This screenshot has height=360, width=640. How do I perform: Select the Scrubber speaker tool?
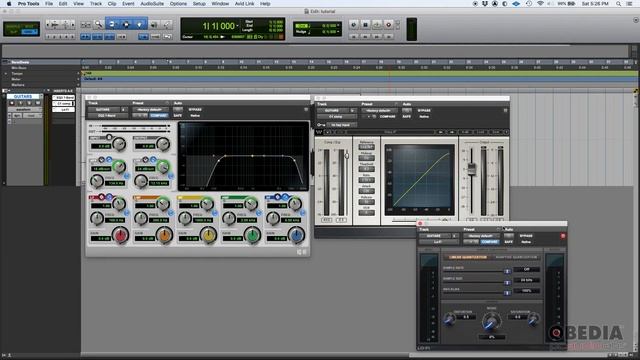coord(154,24)
